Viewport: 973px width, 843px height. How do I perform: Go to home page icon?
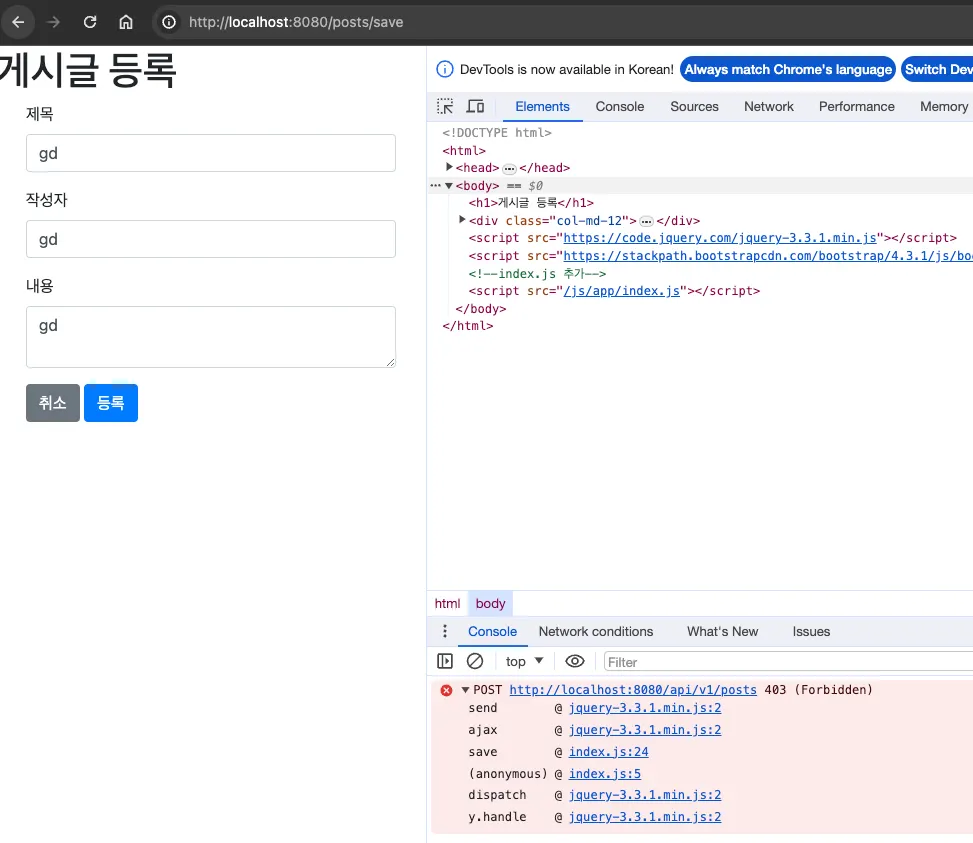(x=125, y=21)
